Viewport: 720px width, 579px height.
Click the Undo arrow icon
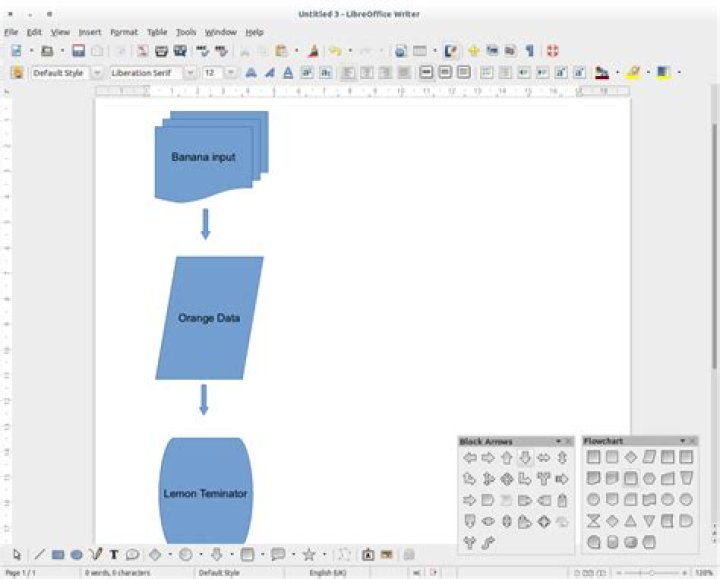click(335, 51)
